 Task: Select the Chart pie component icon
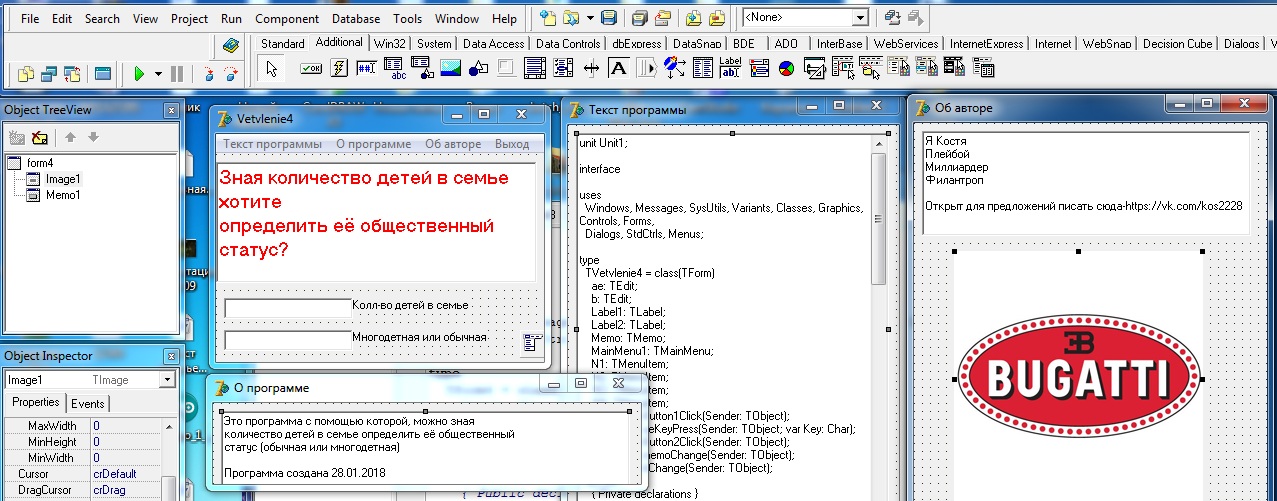[787, 68]
